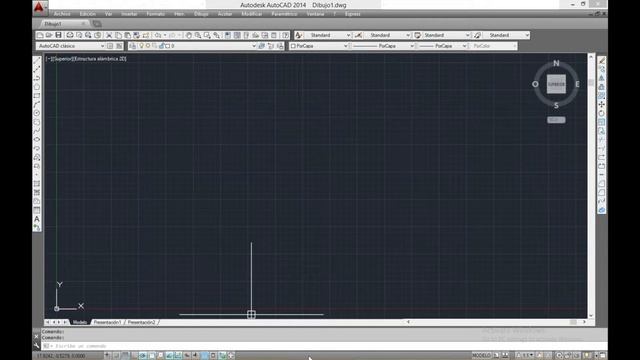Click the Table Style icon beside Standard
Image resolution: width=640 pixels, height=360 pixels.
point(418,36)
